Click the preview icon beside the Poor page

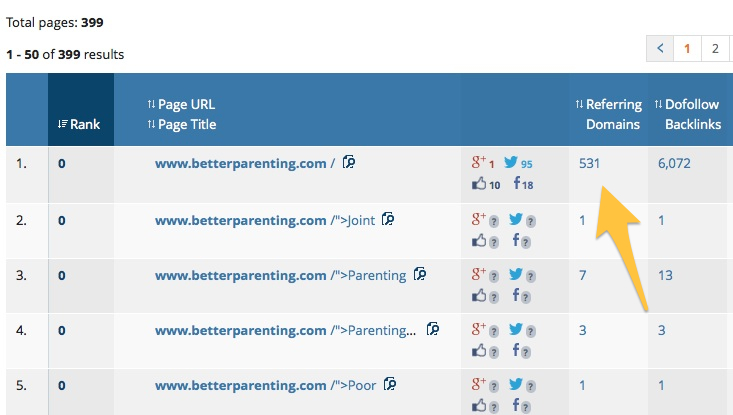coord(389,384)
